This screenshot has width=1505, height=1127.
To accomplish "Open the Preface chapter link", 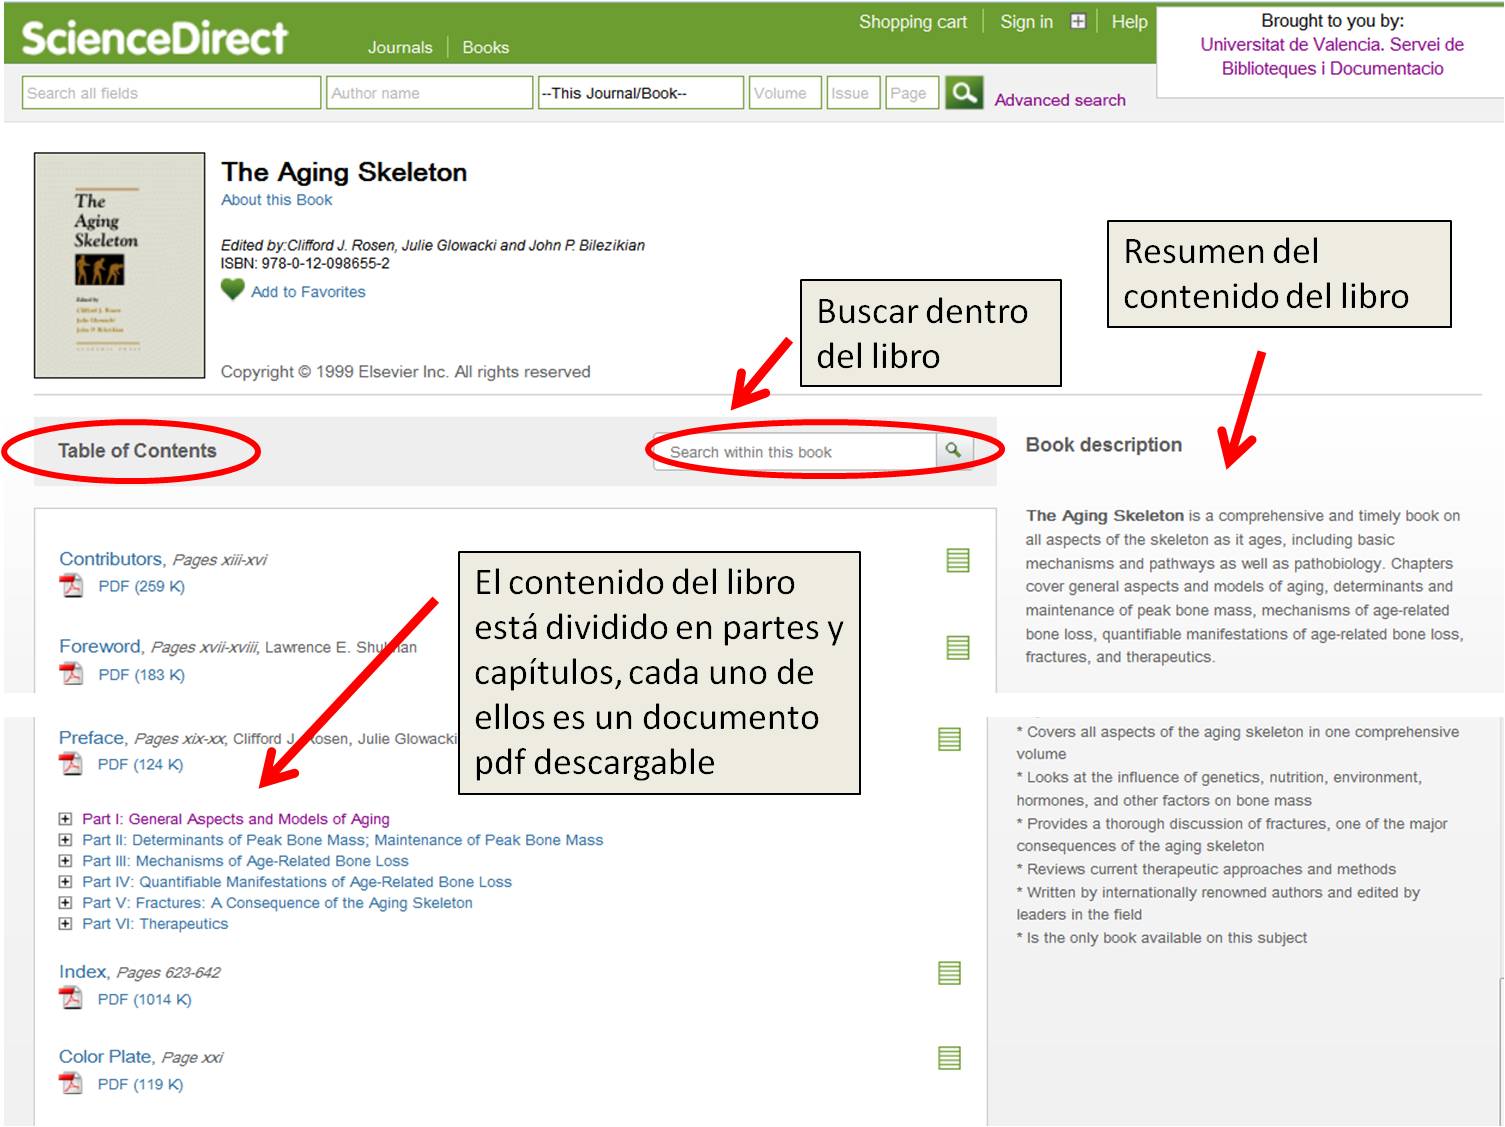I will [x=92, y=737].
